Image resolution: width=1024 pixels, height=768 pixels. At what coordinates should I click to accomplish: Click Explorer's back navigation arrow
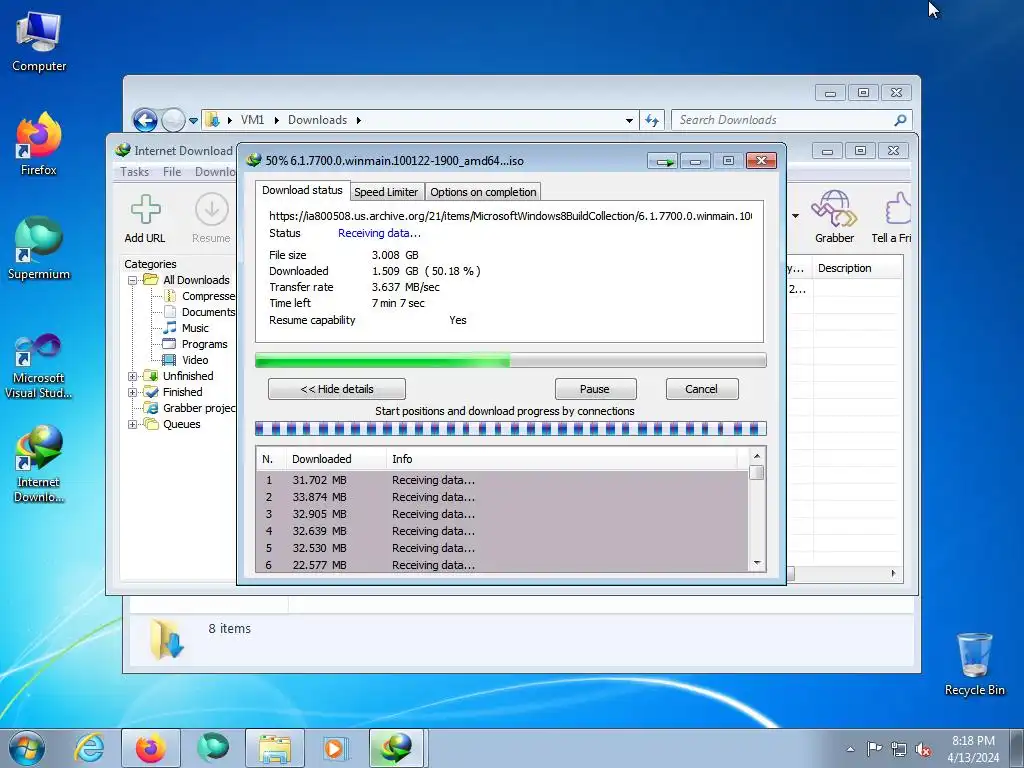pos(145,120)
